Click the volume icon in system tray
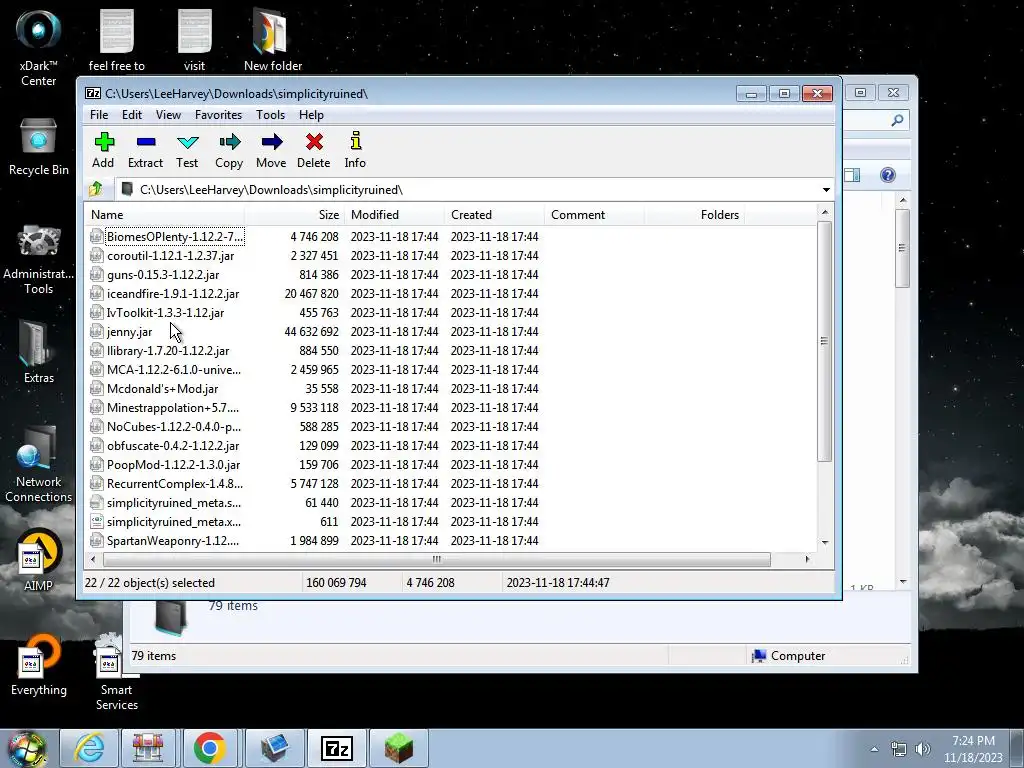The height and width of the screenshot is (768, 1024). pos(923,749)
